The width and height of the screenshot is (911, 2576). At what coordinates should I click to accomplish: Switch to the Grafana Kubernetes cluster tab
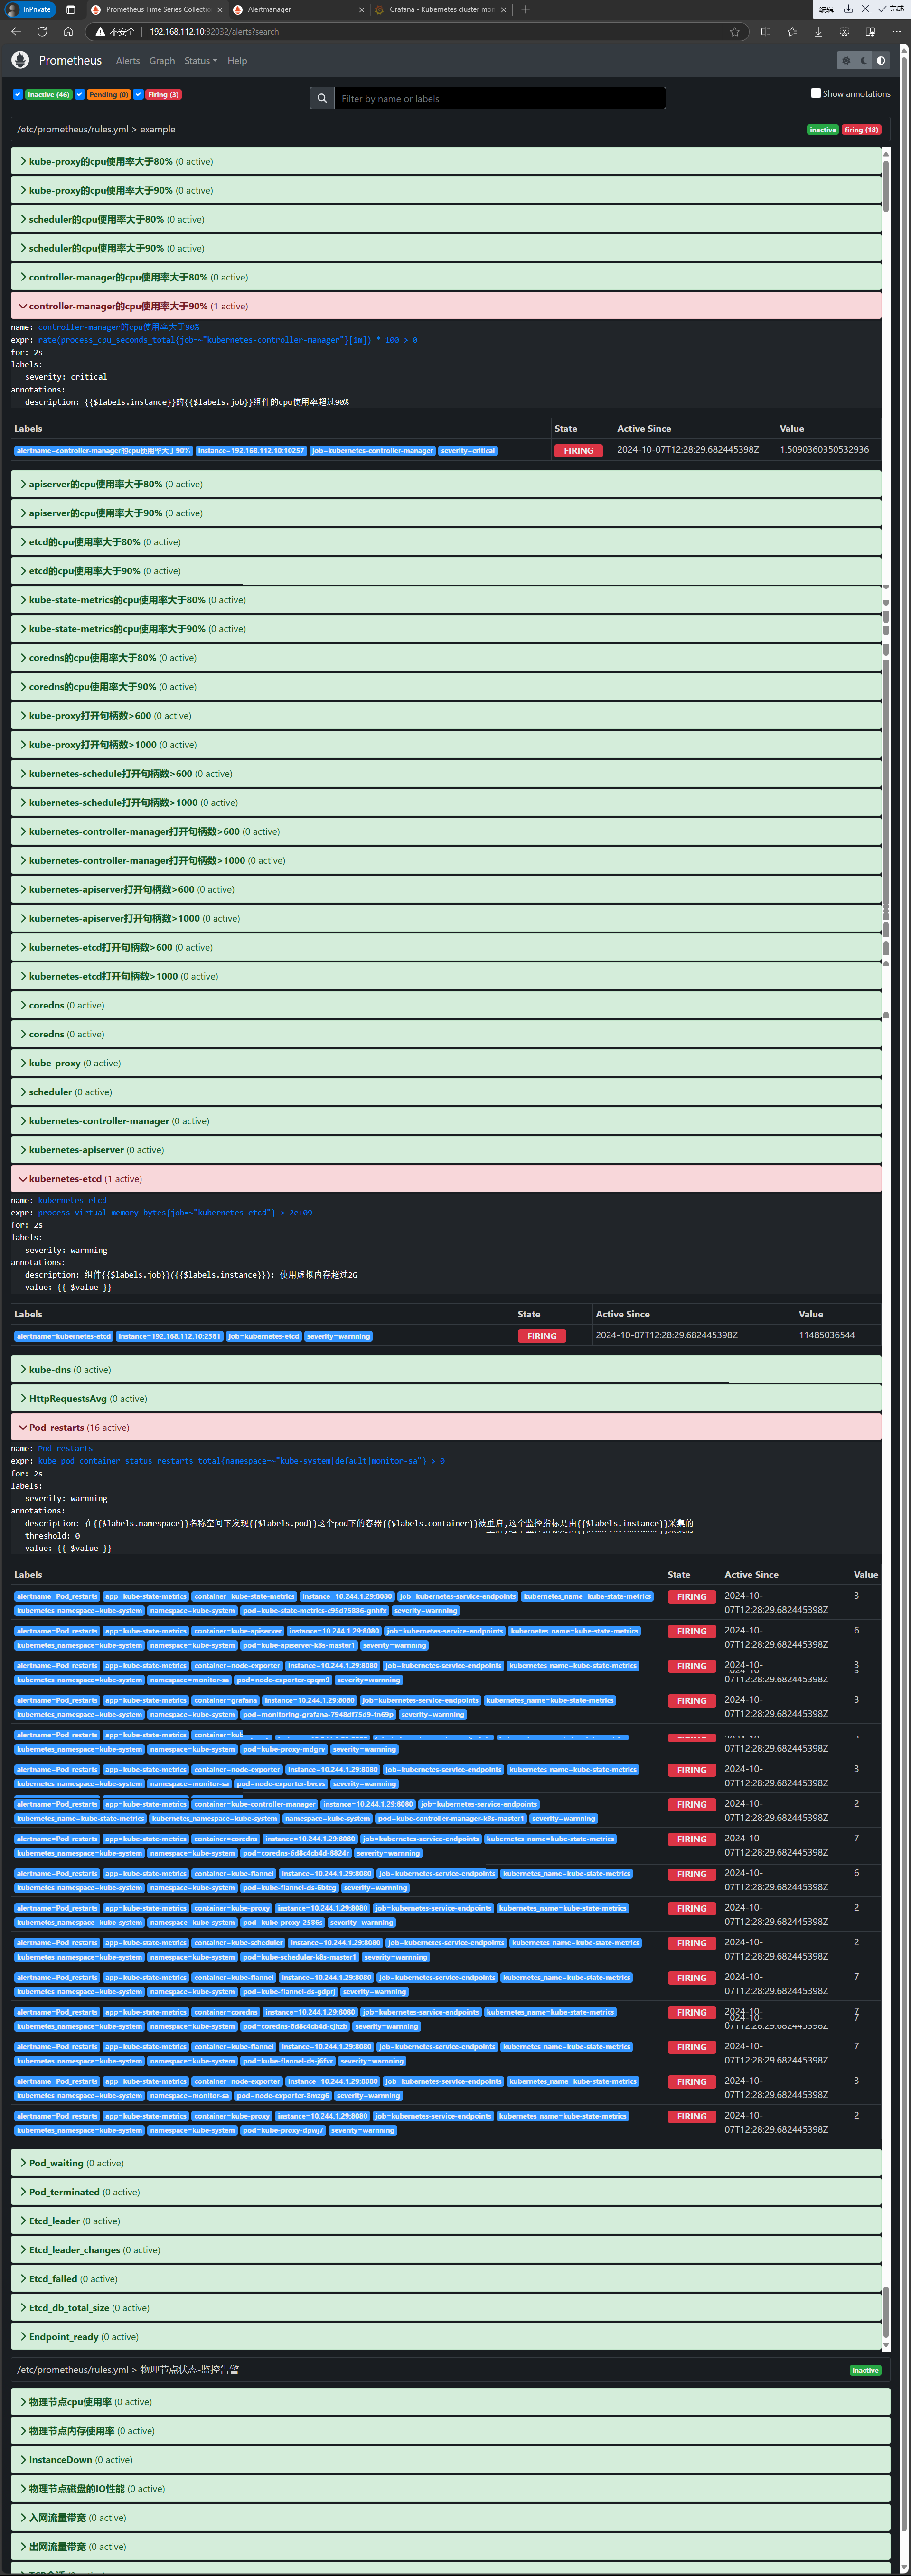[x=440, y=10]
